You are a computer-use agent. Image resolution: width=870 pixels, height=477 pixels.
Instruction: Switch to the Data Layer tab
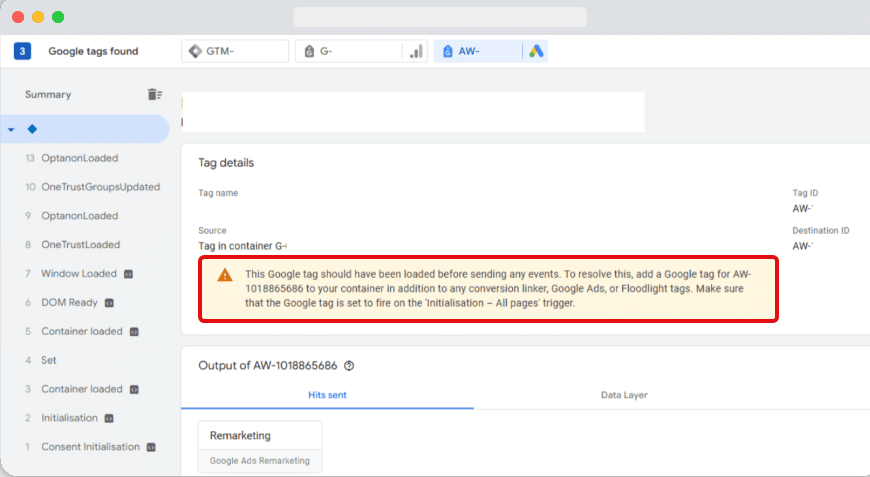pyautogui.click(x=624, y=395)
